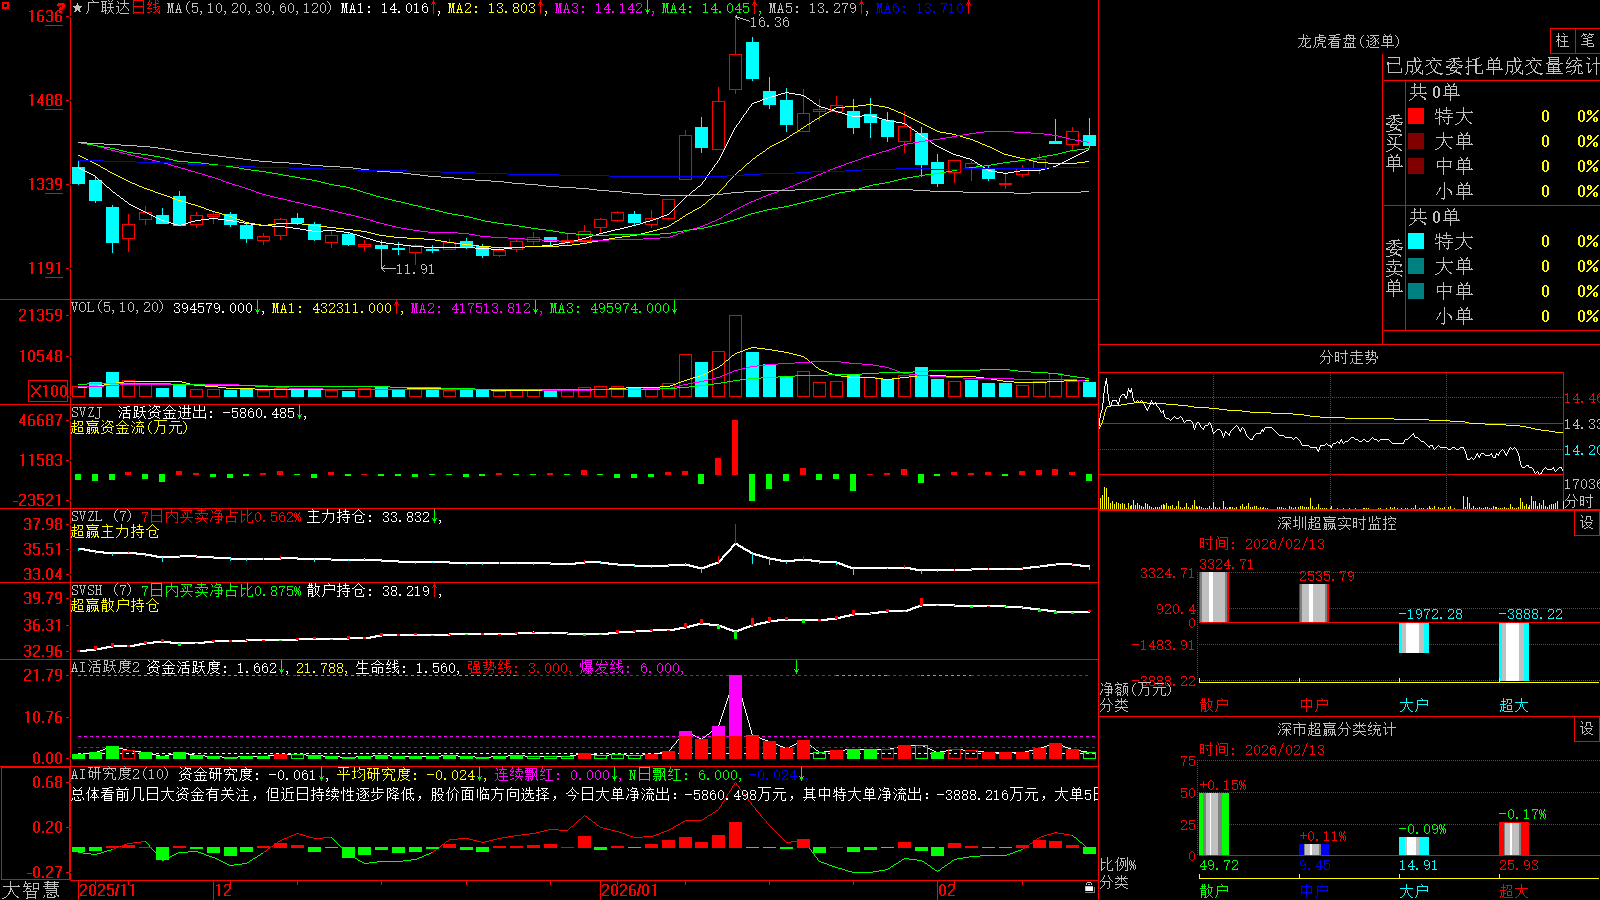This screenshot has height=900, width=1600.
Task: Click the 主力持仓: 33.832 value
Action: 374,517
